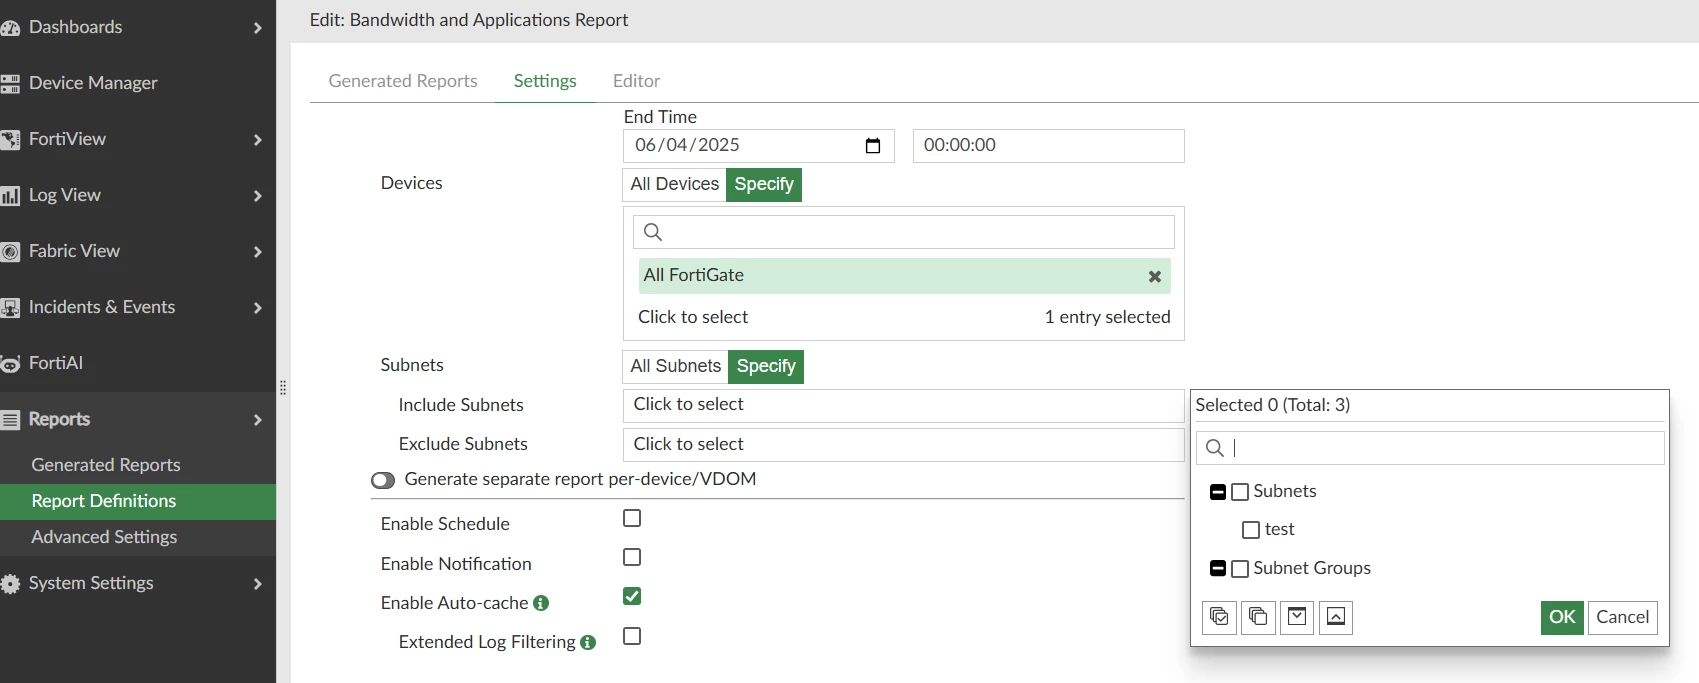Expand the System Settings chevron
The width and height of the screenshot is (1699, 683).
(x=257, y=584)
